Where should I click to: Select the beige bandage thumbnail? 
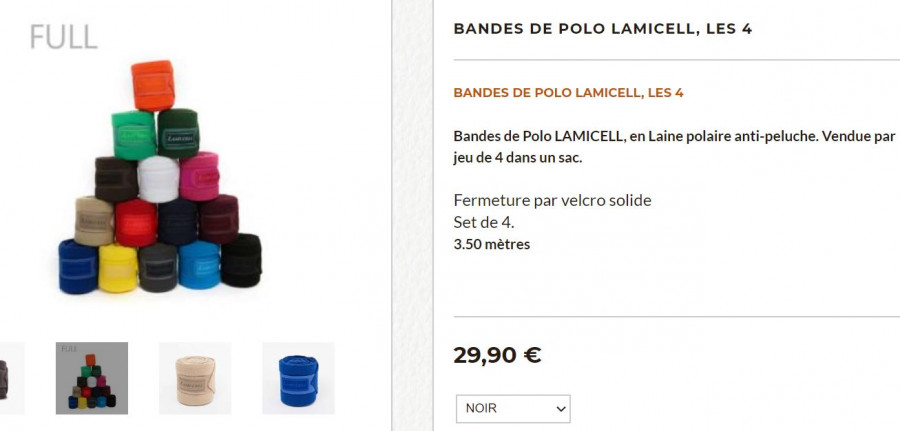point(195,378)
